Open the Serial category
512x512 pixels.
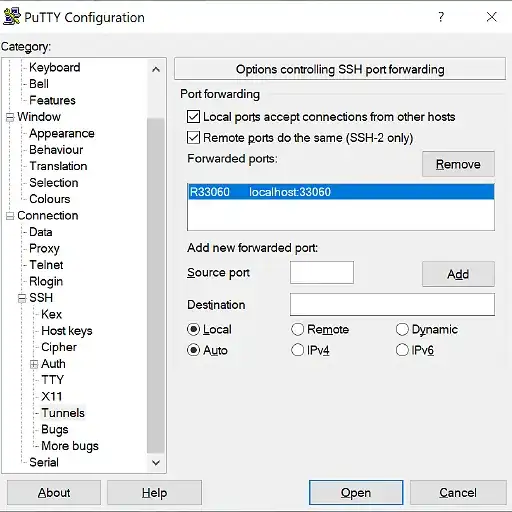(x=44, y=462)
